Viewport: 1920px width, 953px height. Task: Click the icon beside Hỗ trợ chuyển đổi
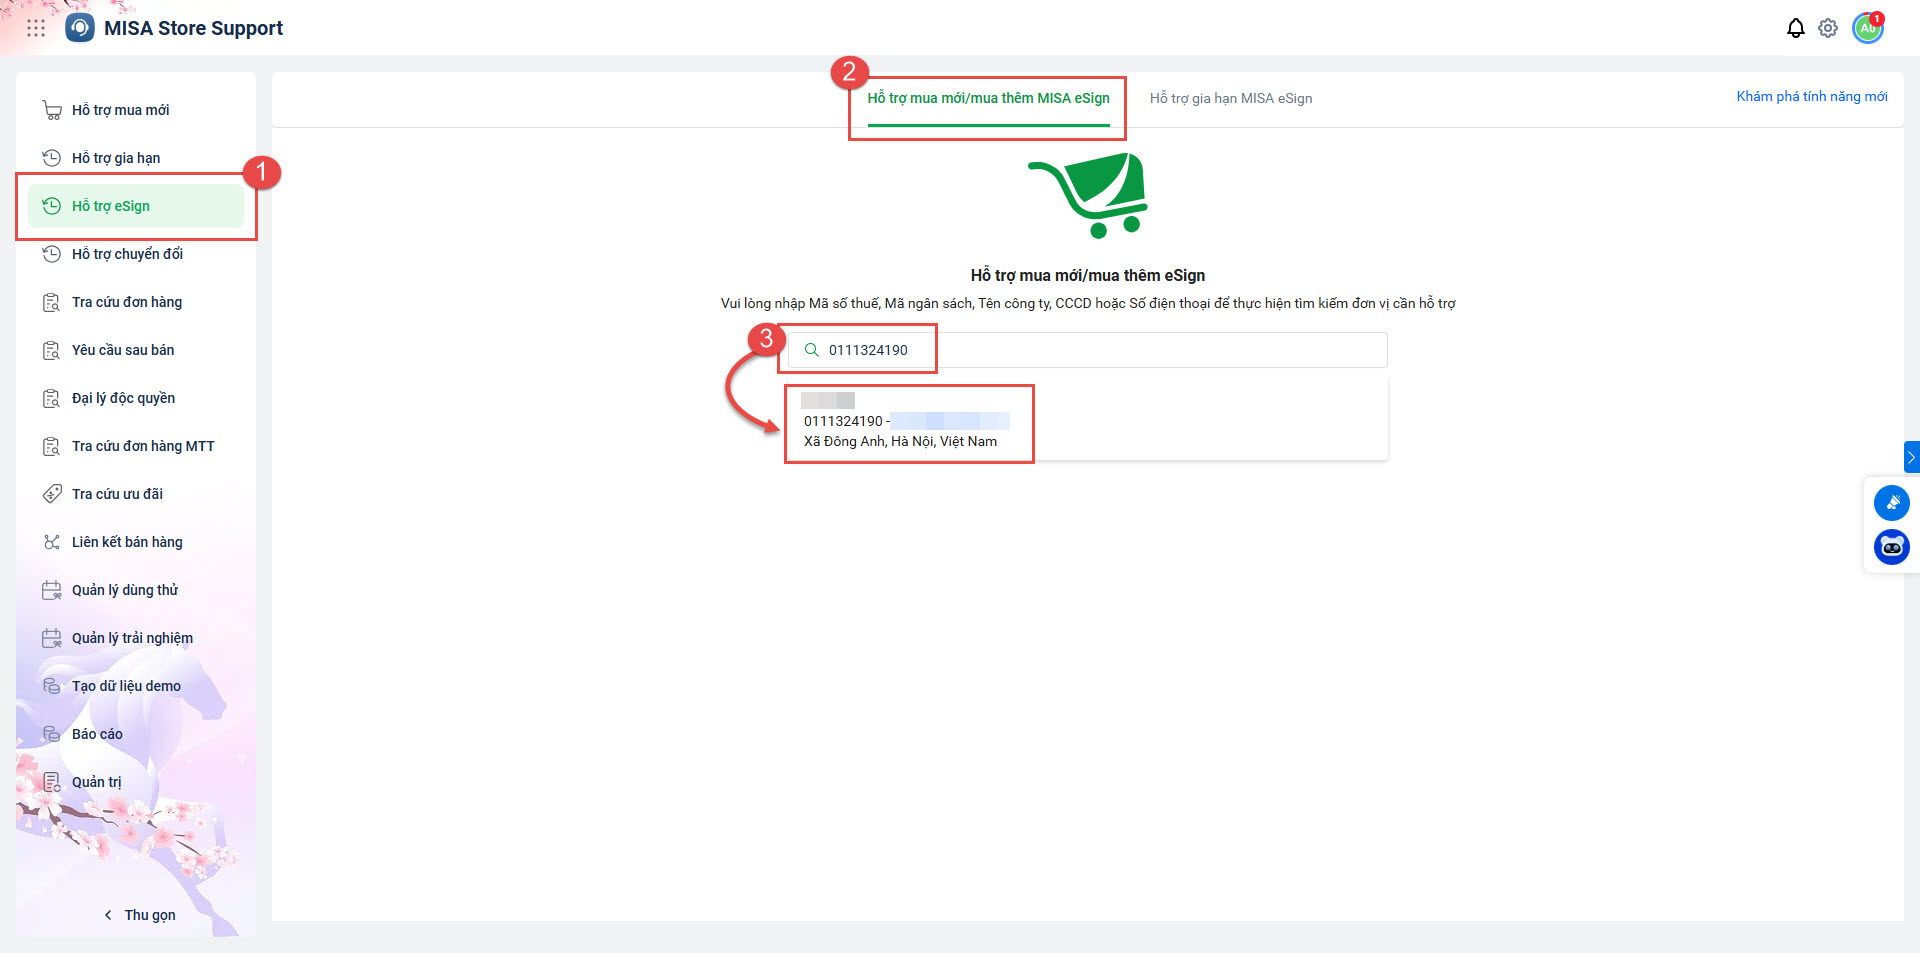pos(52,254)
